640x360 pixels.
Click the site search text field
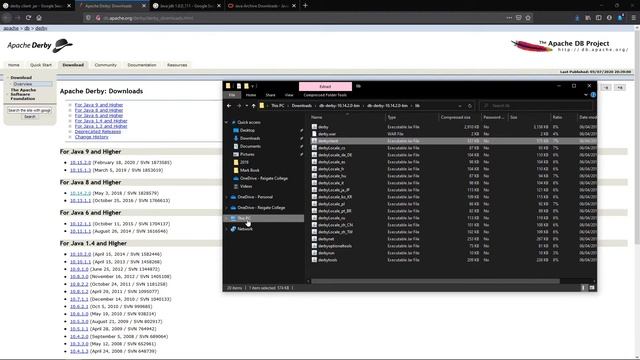(29, 110)
